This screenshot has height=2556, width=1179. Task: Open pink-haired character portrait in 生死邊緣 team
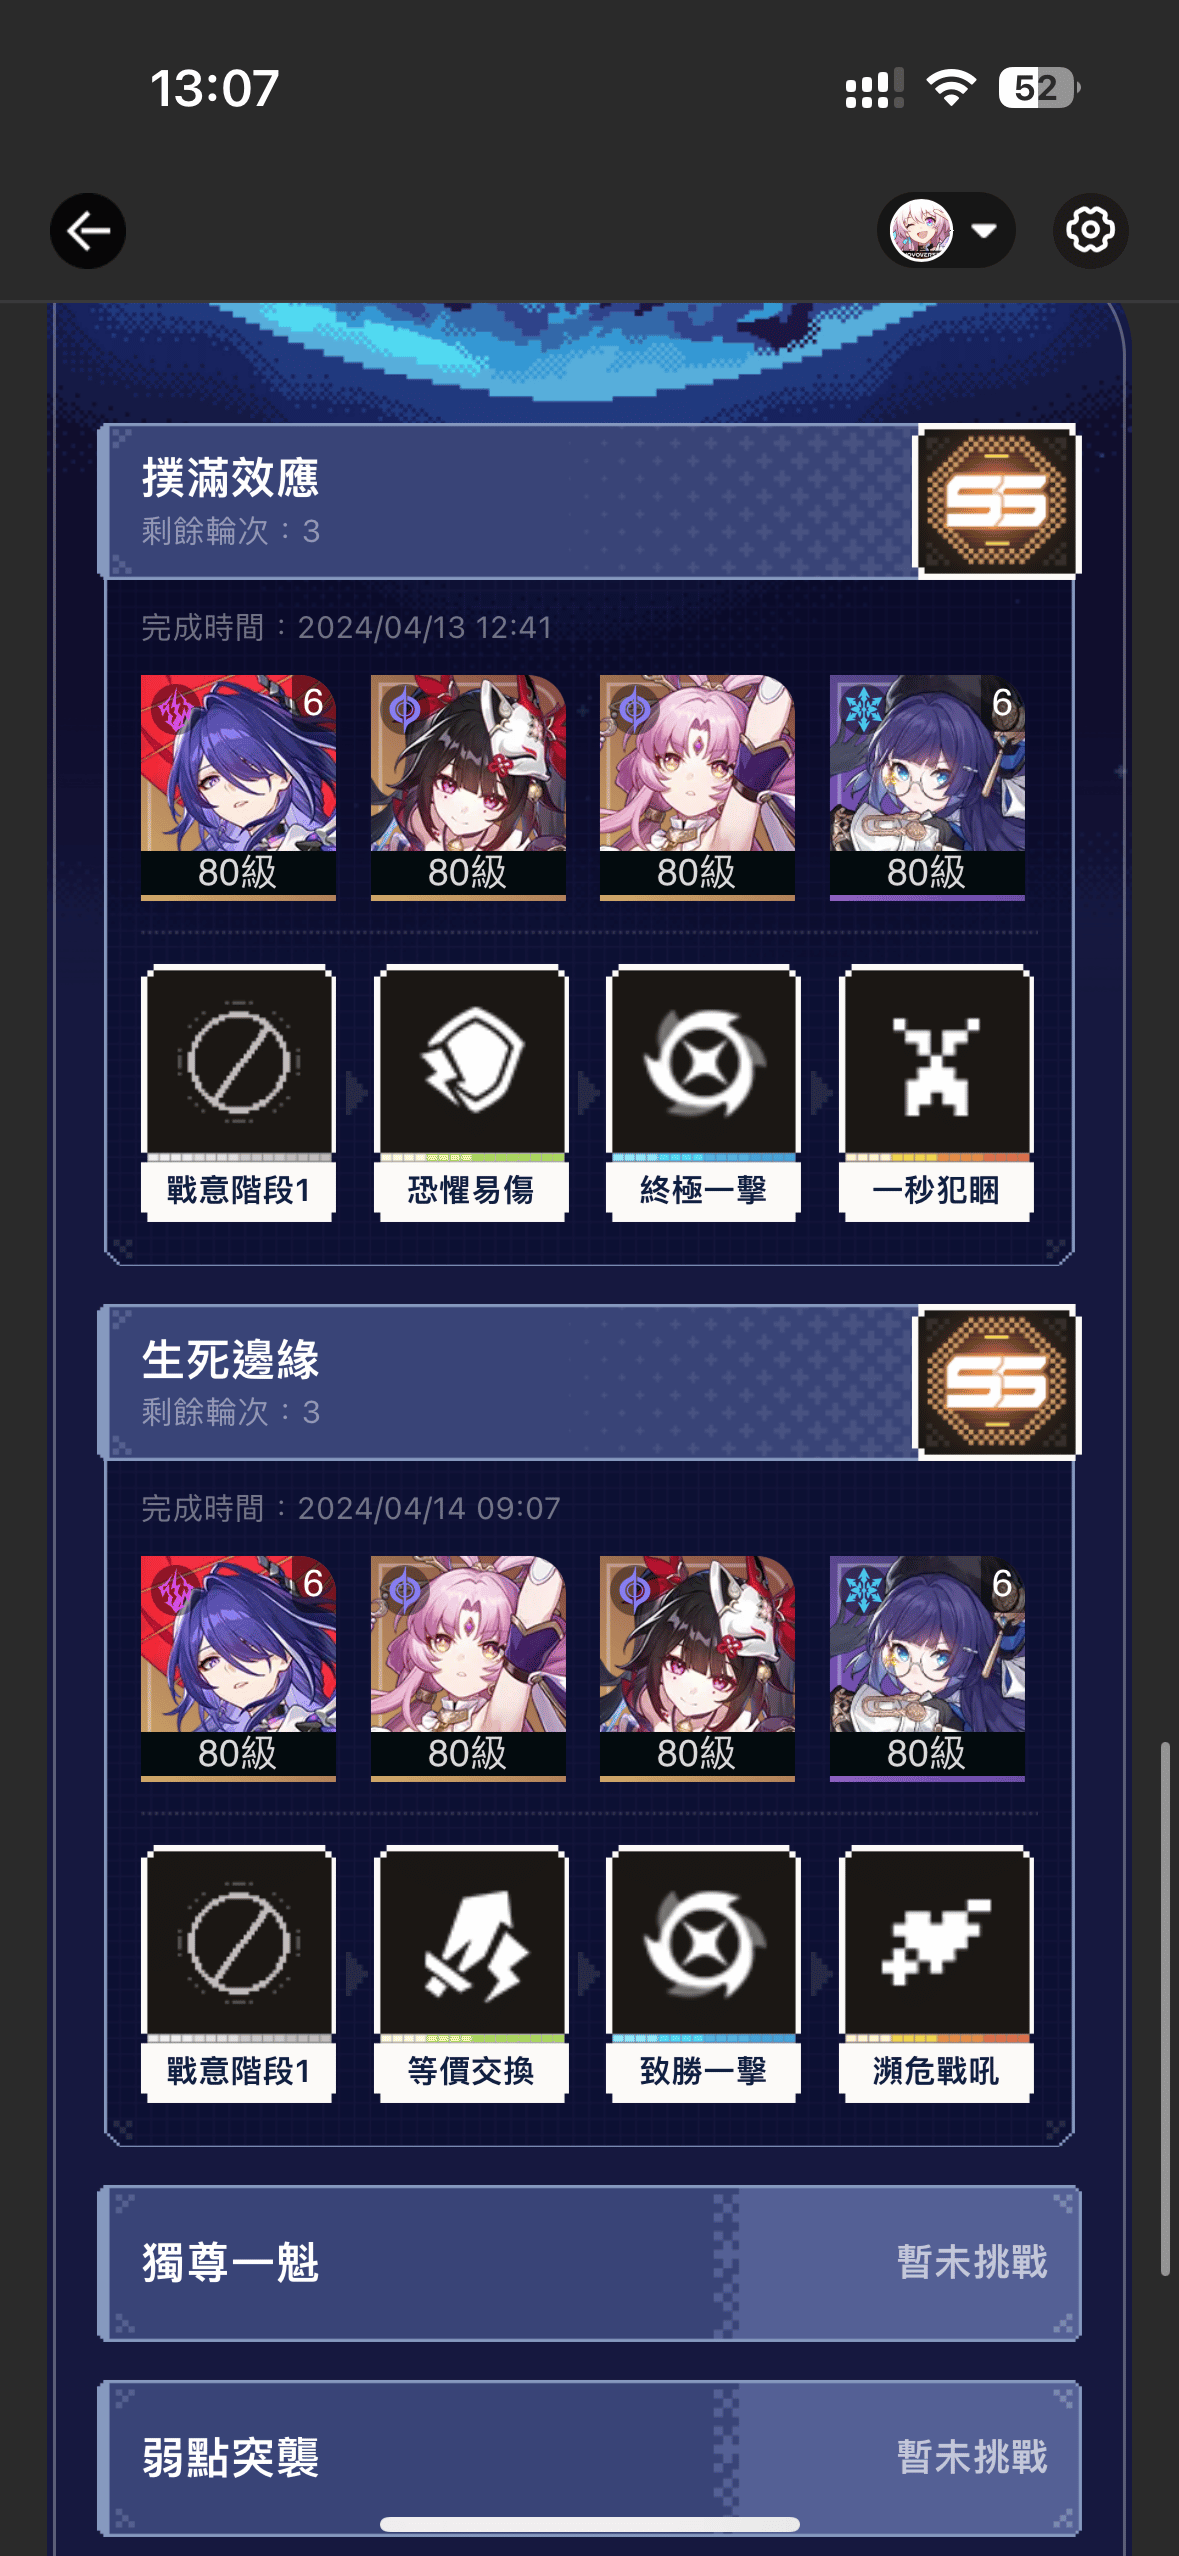point(468,1668)
